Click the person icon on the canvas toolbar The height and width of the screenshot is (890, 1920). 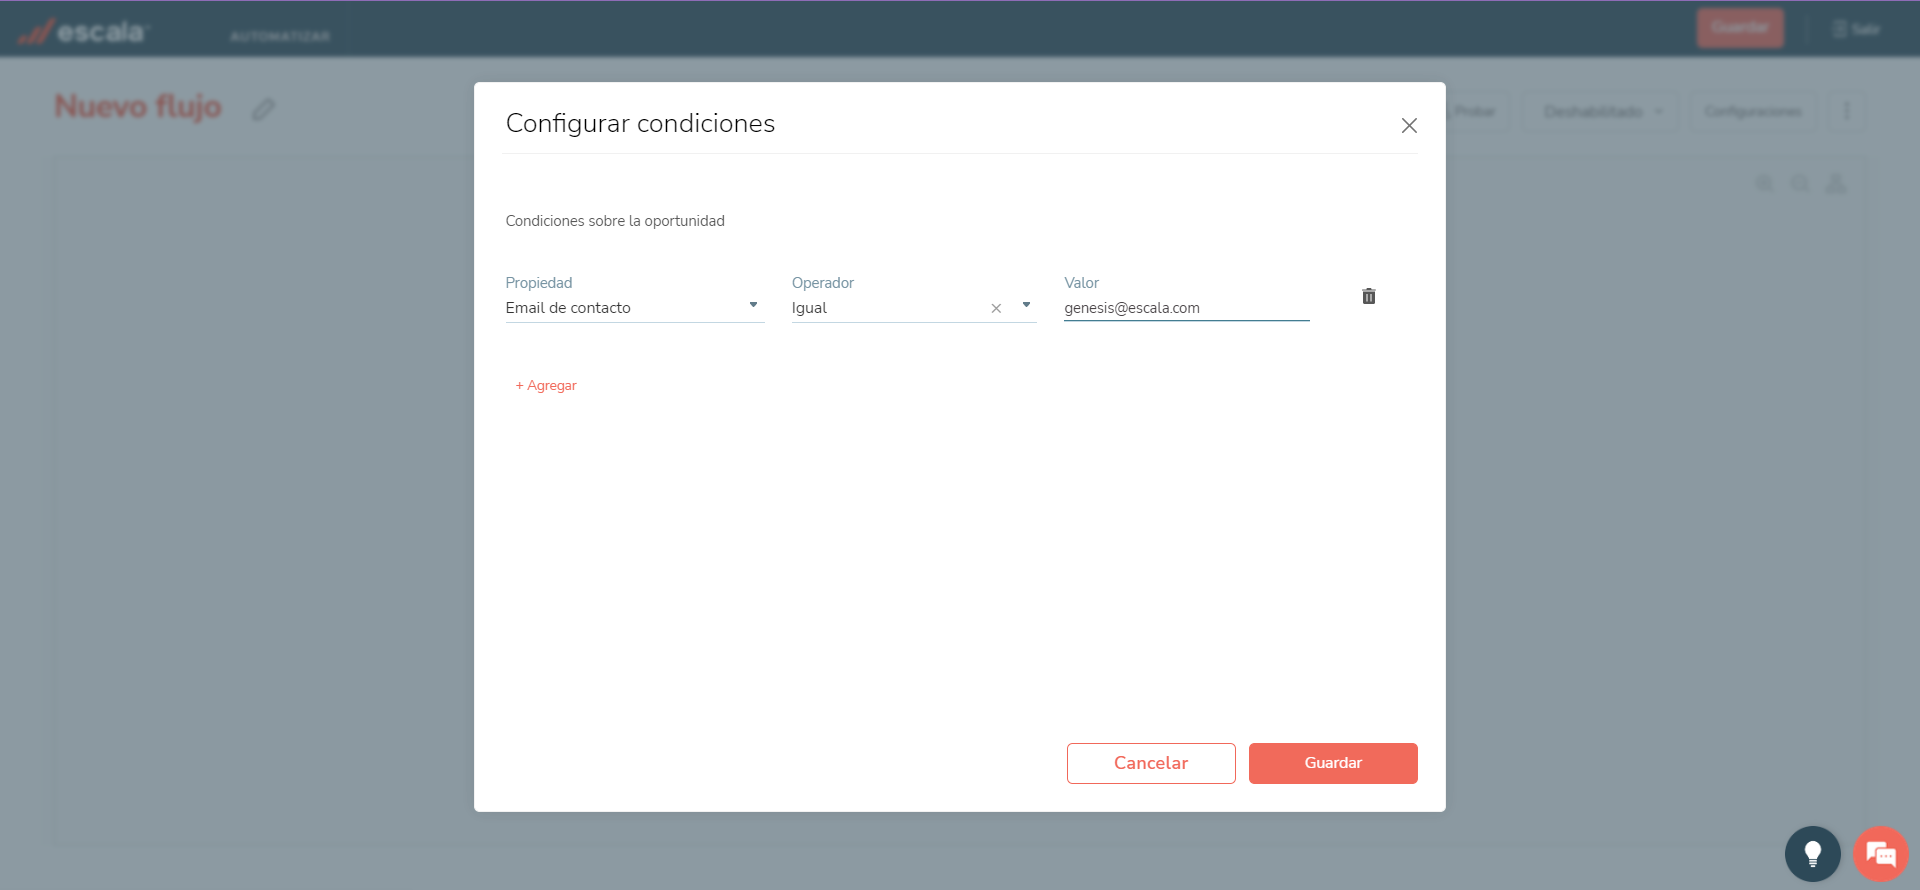click(x=1836, y=184)
